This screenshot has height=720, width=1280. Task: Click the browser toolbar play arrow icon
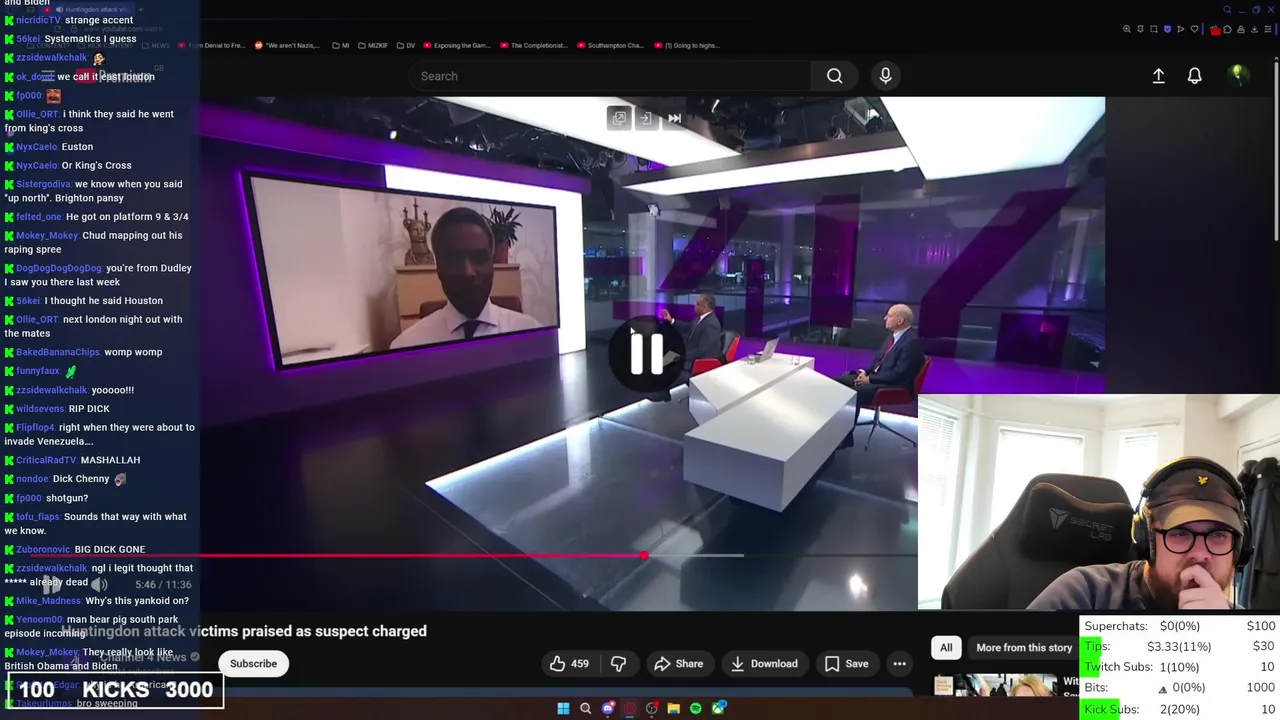point(1180,29)
